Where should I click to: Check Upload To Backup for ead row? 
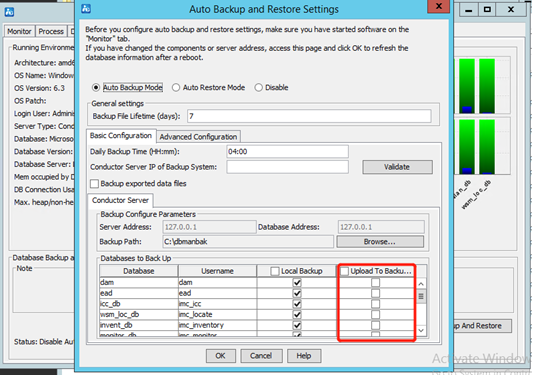[375, 293]
